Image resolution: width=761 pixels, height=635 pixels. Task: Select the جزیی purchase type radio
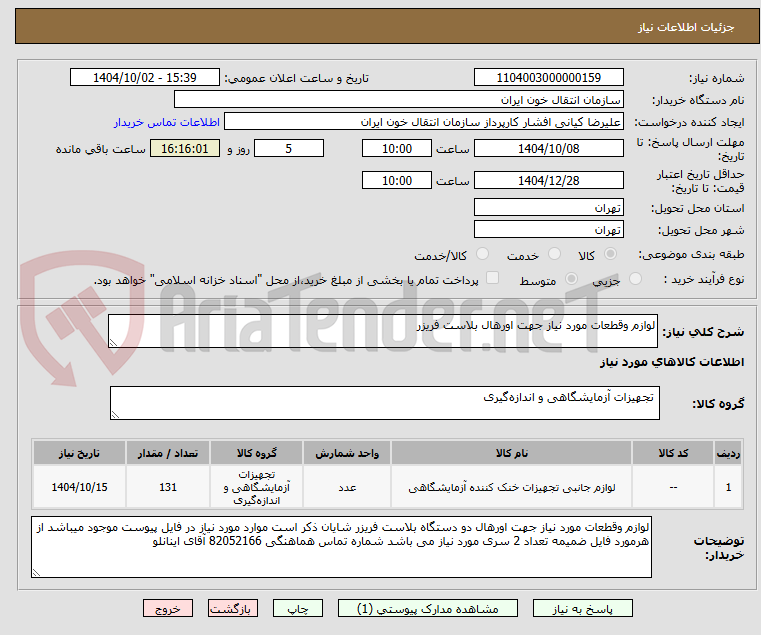tap(635, 279)
